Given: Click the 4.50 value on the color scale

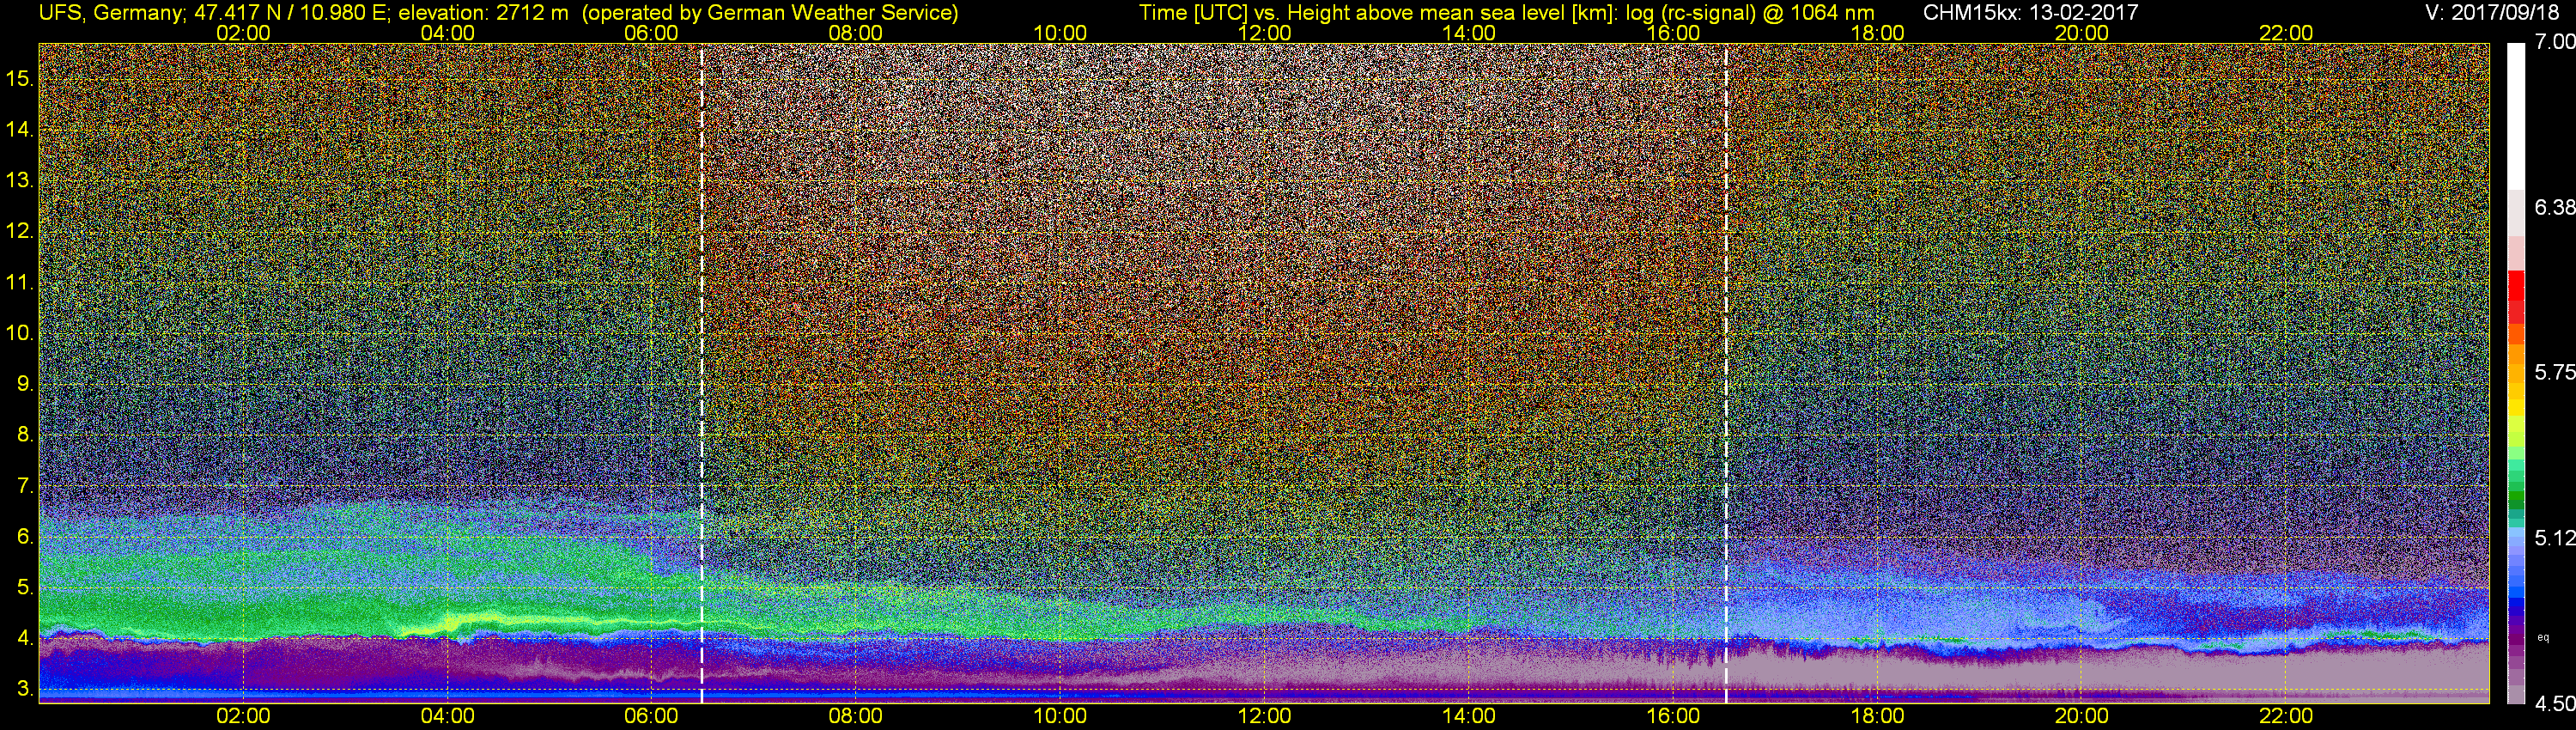Looking at the screenshot, I should [2555, 704].
